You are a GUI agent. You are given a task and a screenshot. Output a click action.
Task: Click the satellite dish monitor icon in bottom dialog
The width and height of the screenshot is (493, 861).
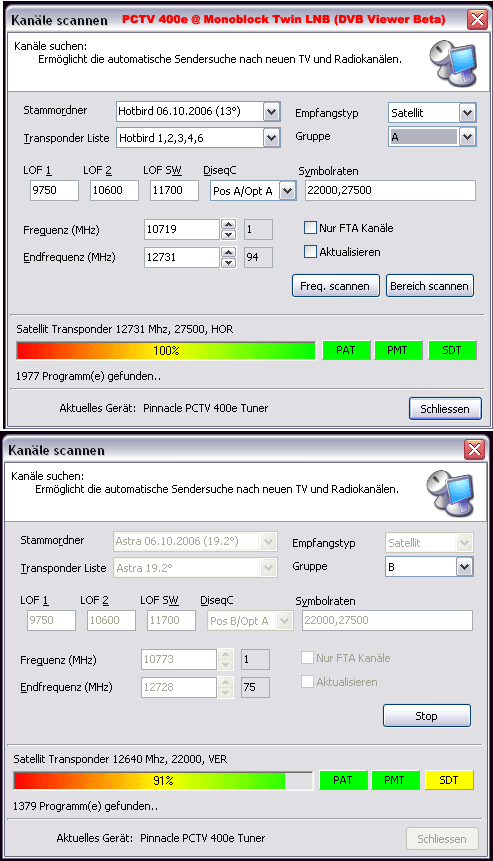click(449, 493)
